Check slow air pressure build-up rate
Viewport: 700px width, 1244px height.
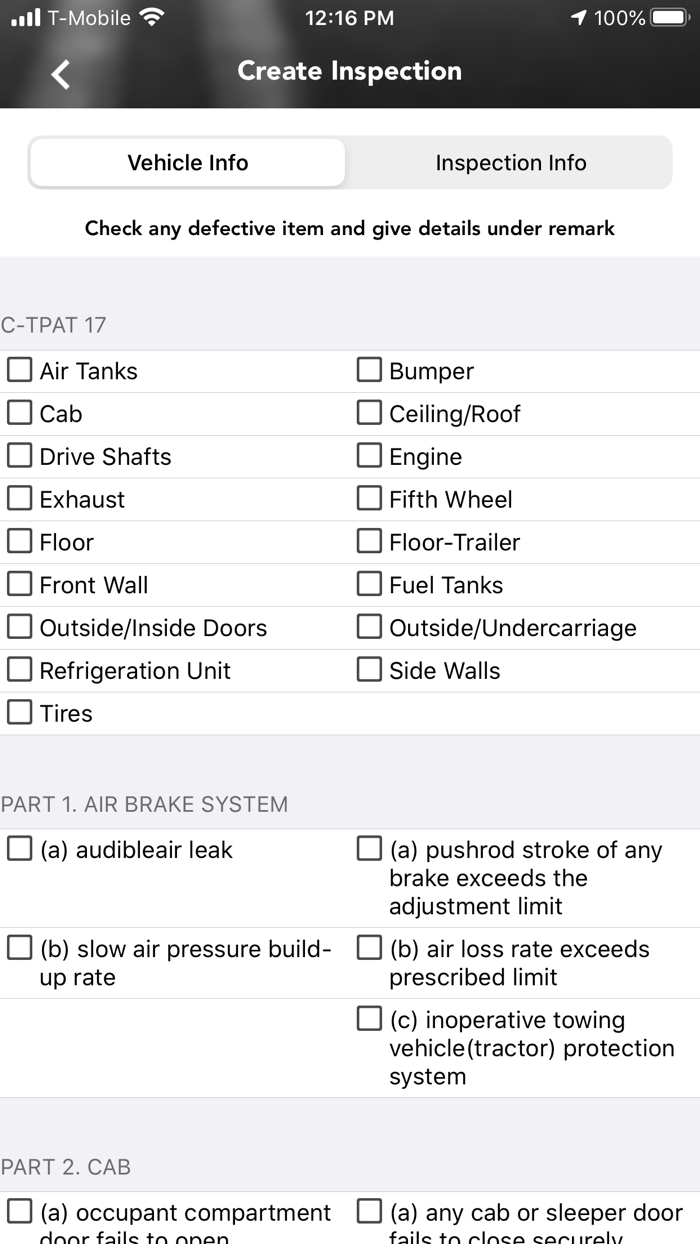(x=20, y=948)
